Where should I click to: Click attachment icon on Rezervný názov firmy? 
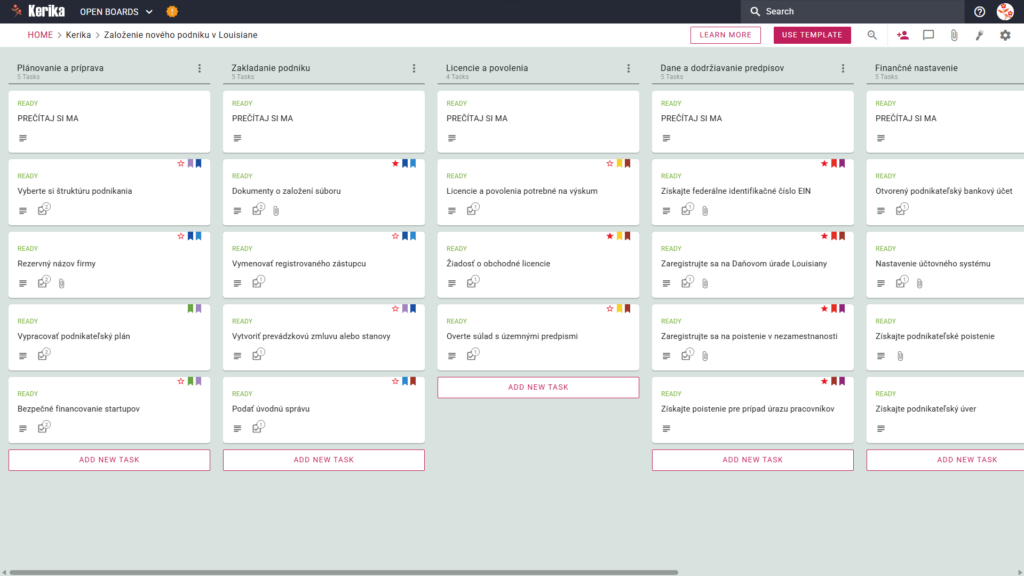point(61,283)
